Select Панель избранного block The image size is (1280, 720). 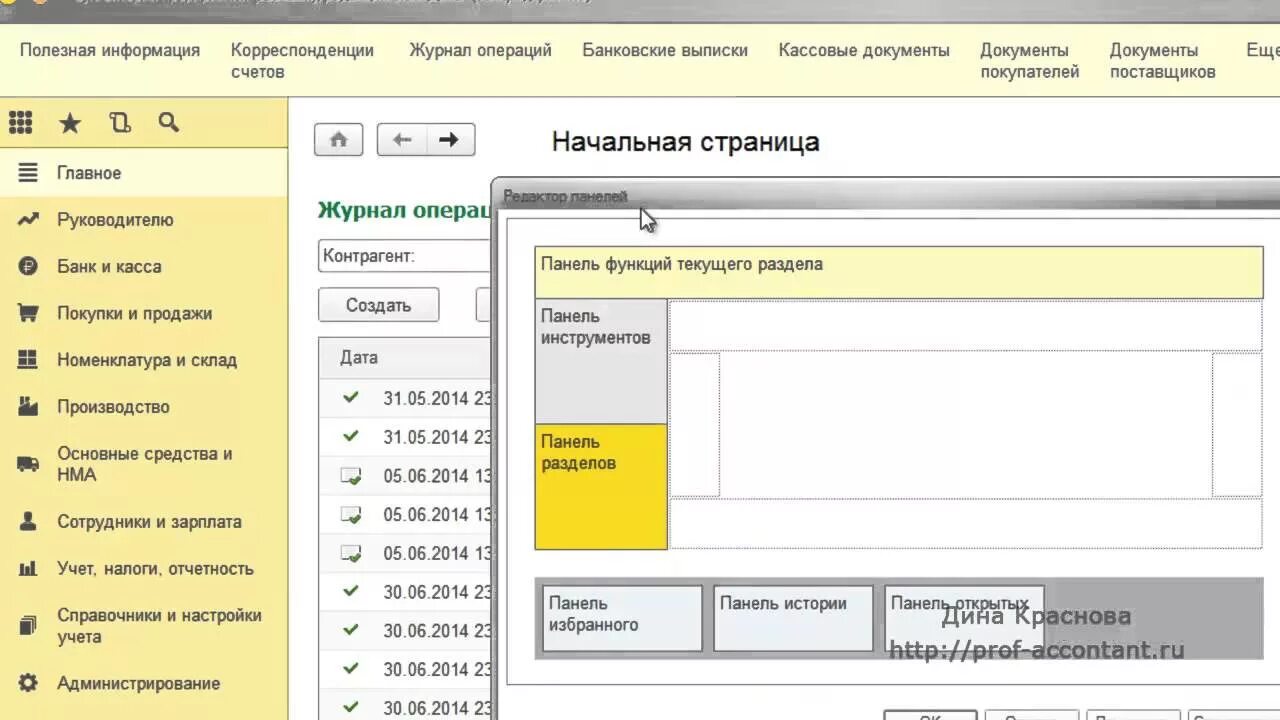click(622, 619)
